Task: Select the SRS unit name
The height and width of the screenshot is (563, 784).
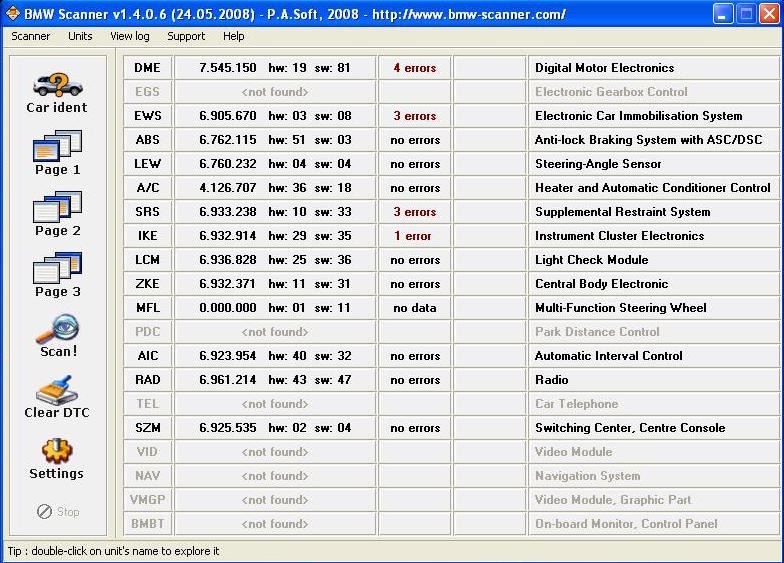Action: point(148,212)
